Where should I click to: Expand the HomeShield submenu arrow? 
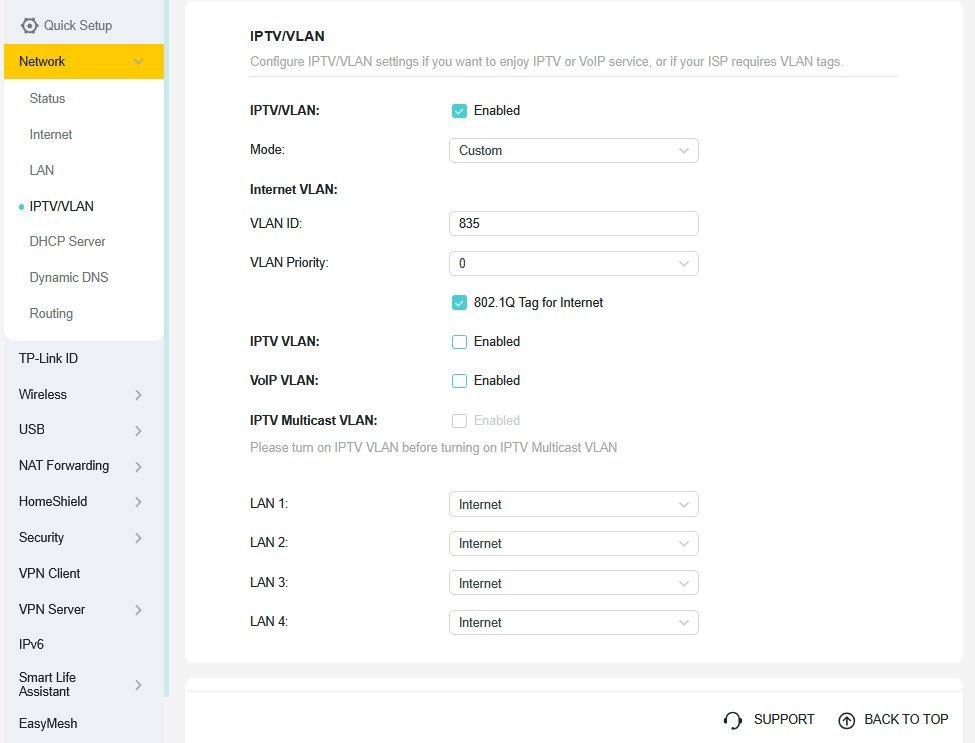pos(138,502)
